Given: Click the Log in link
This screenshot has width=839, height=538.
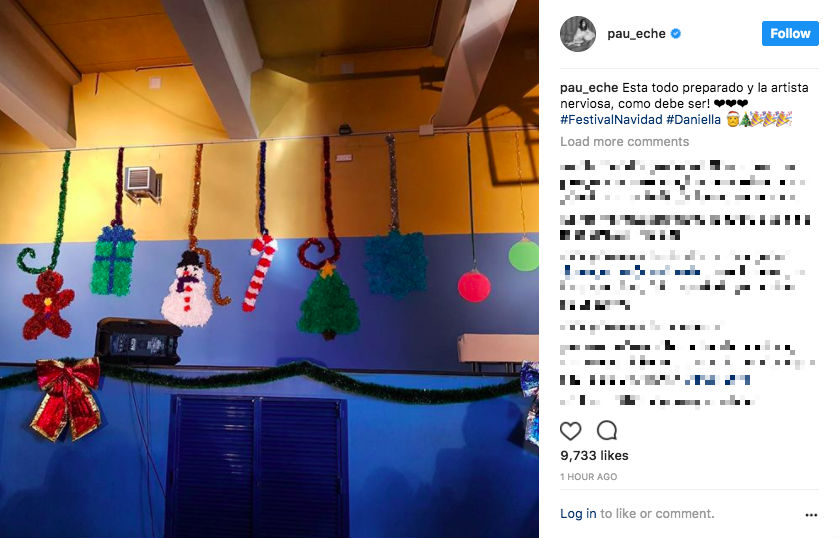Looking at the screenshot, I should point(578,513).
